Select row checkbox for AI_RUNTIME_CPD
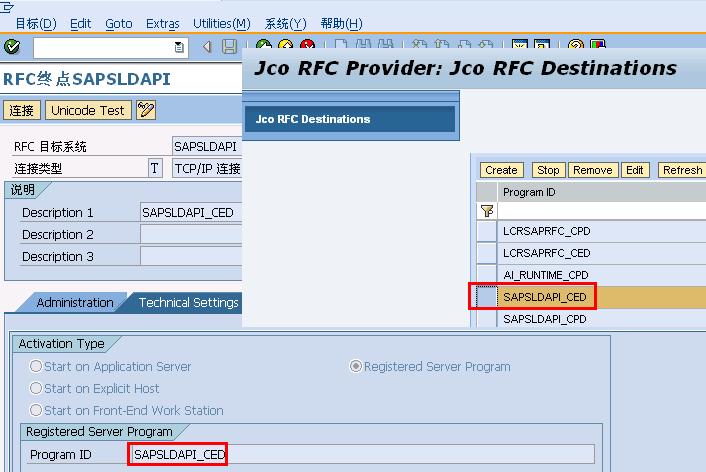This screenshot has width=706, height=472. point(487,275)
